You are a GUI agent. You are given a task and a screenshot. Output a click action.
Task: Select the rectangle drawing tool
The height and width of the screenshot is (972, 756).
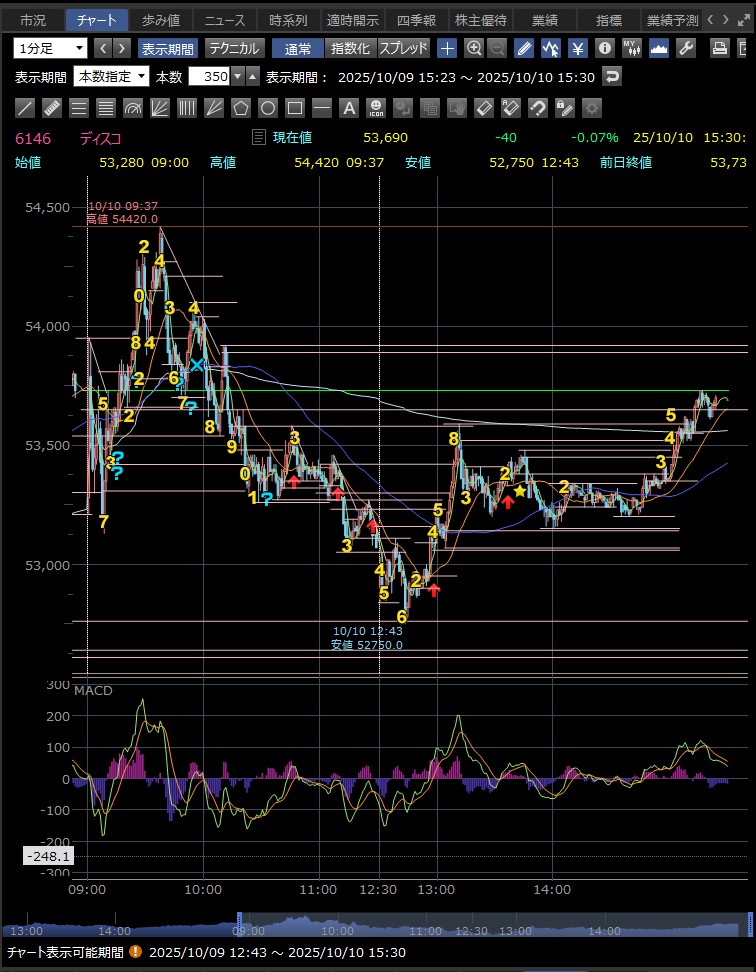[295, 108]
